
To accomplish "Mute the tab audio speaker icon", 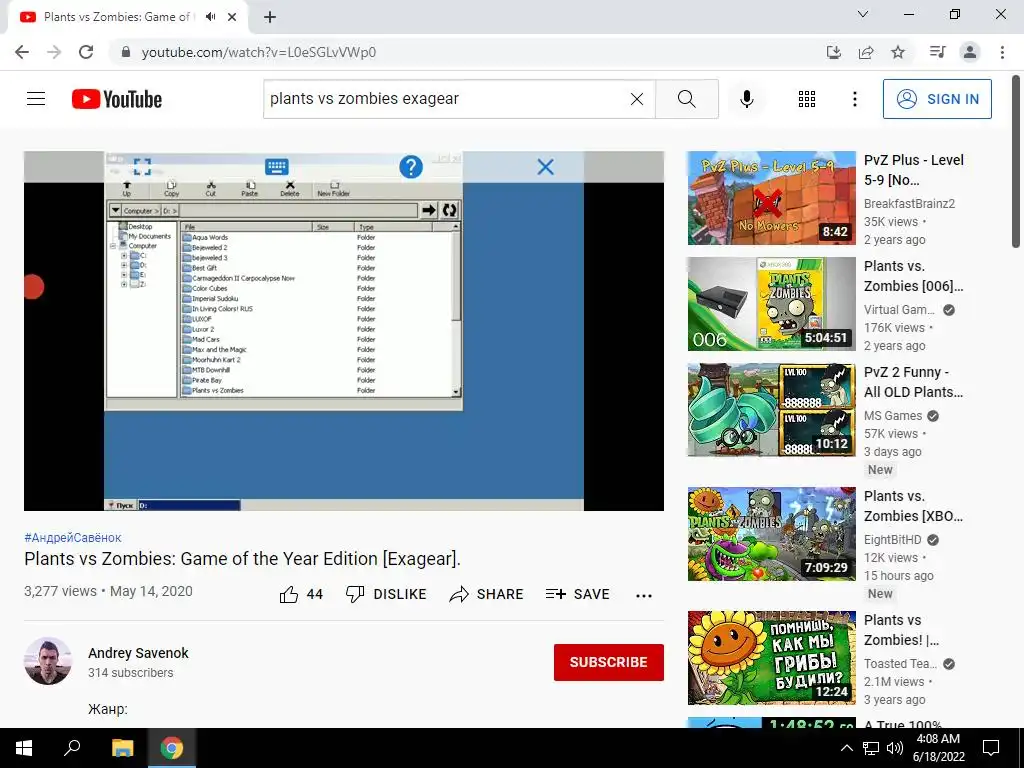I will pos(210,17).
